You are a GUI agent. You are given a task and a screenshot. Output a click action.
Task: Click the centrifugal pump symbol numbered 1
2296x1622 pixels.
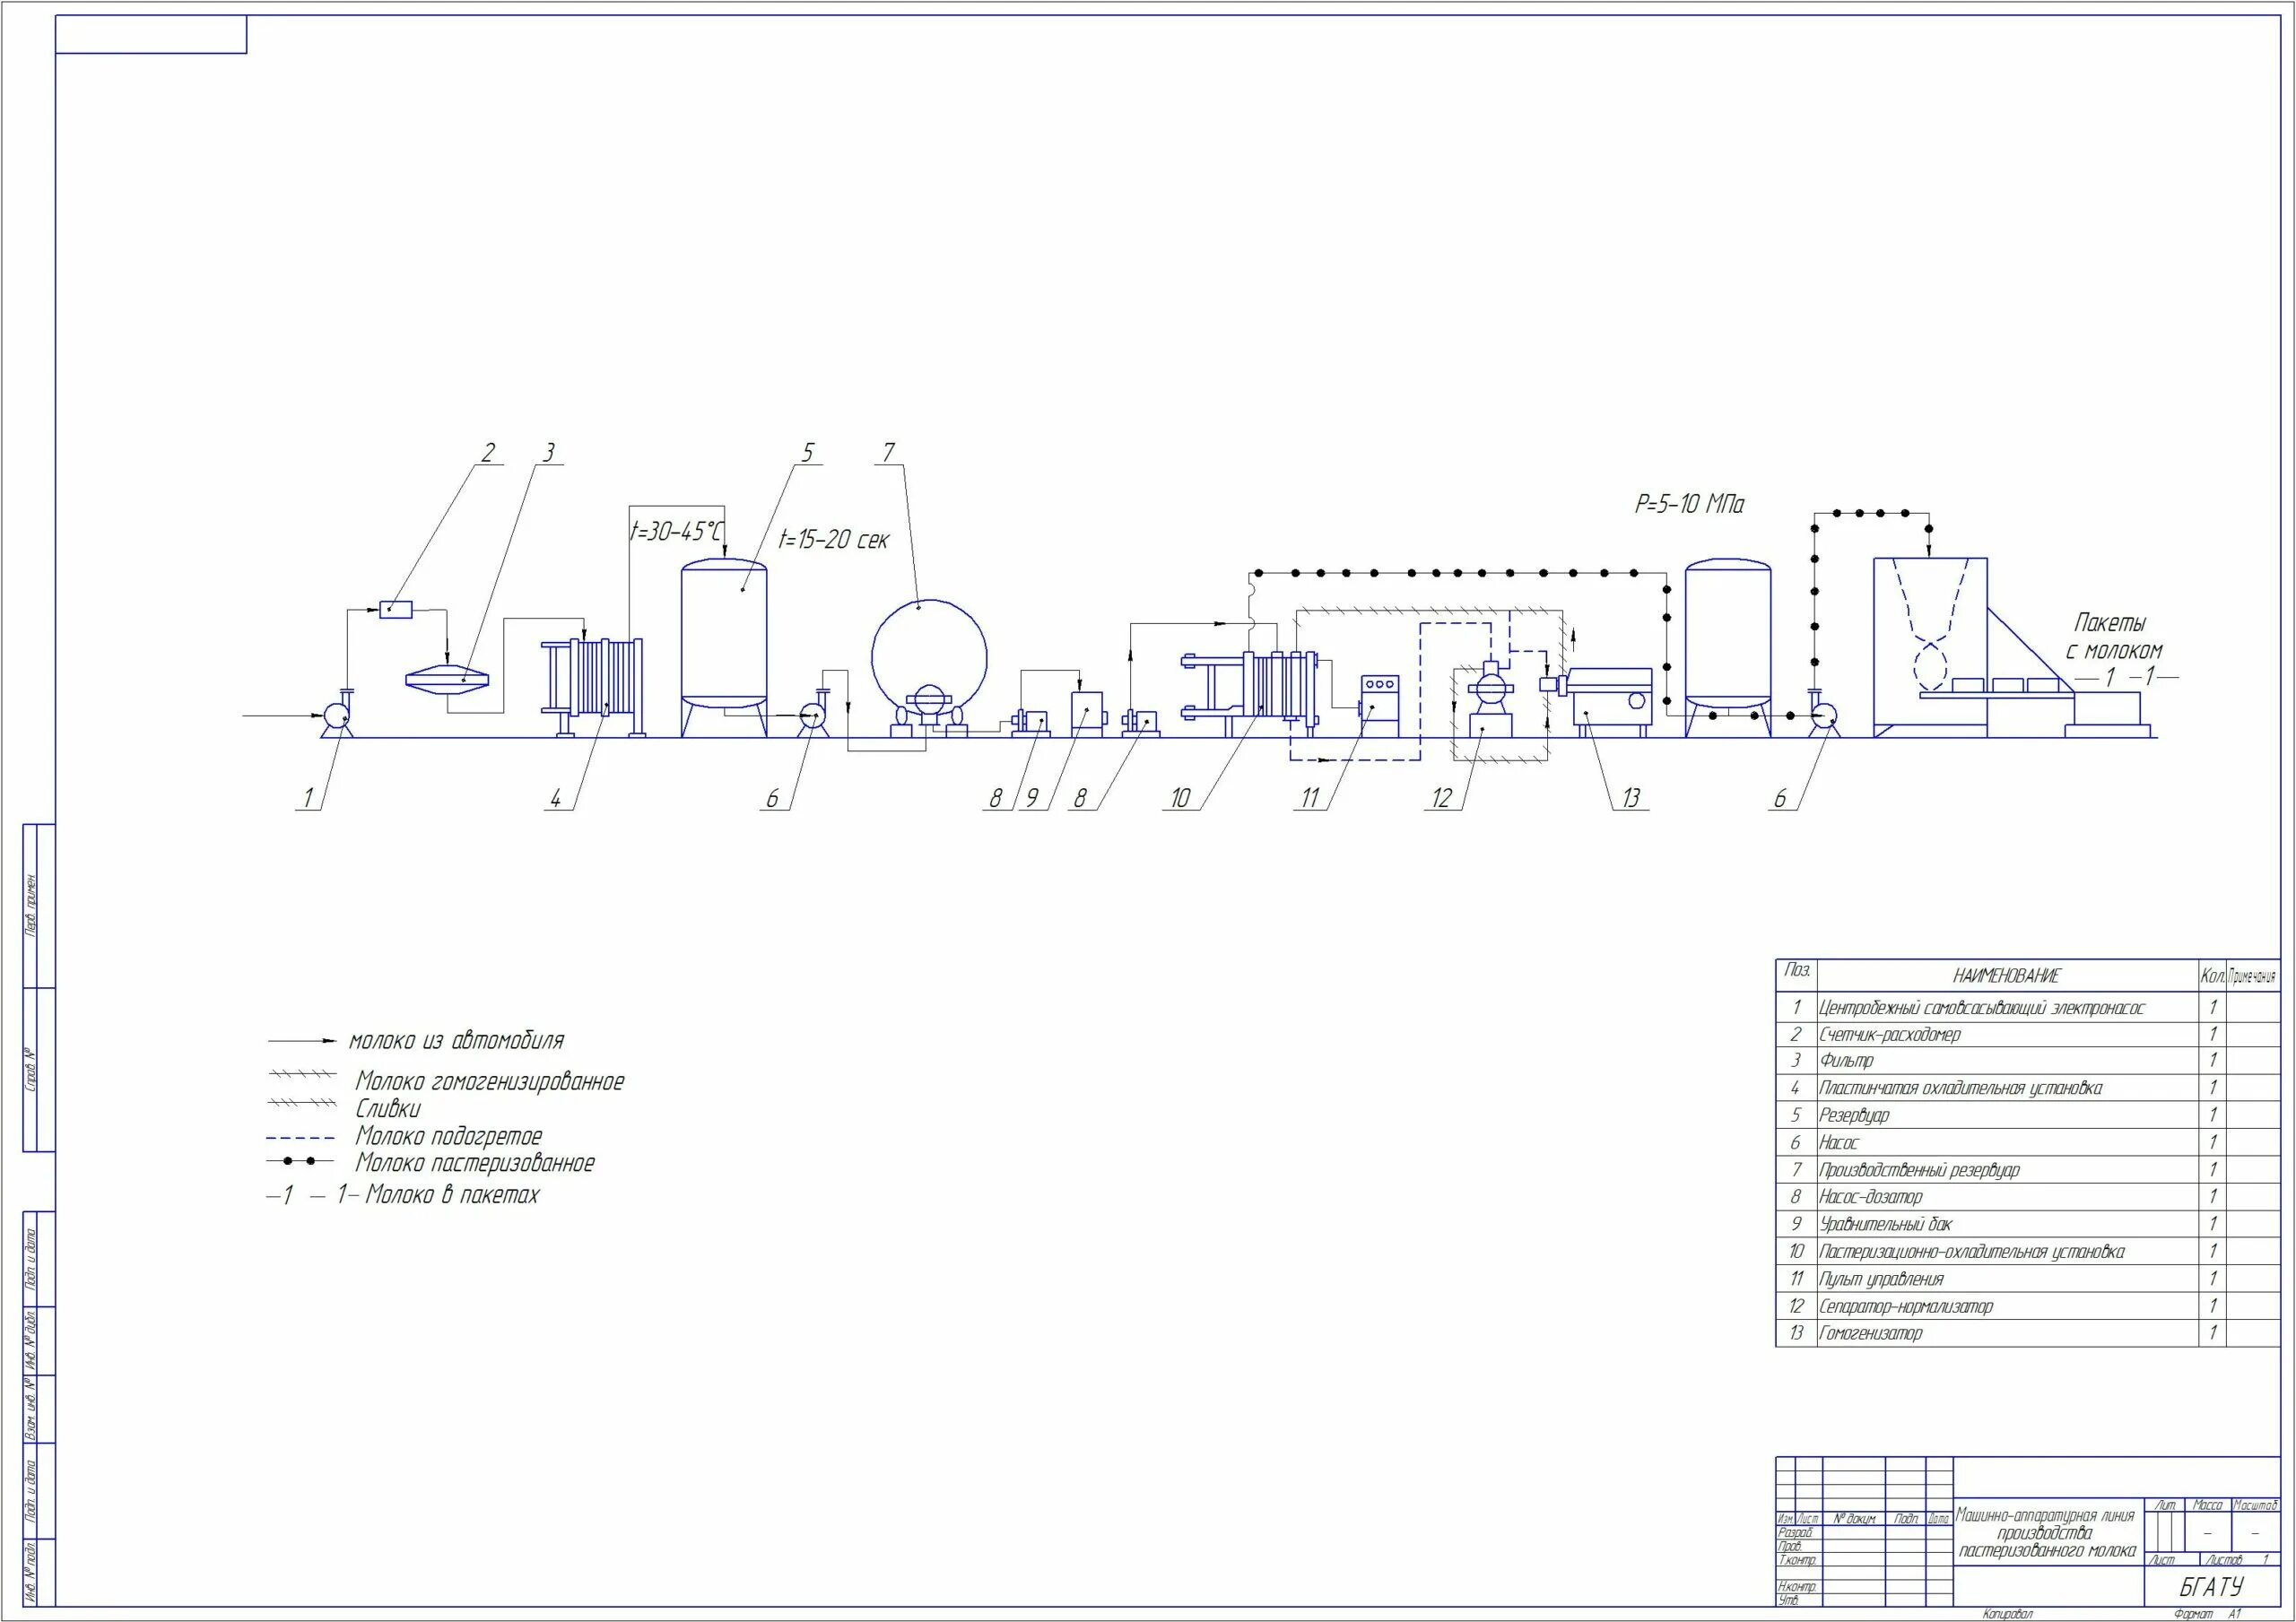click(335, 717)
